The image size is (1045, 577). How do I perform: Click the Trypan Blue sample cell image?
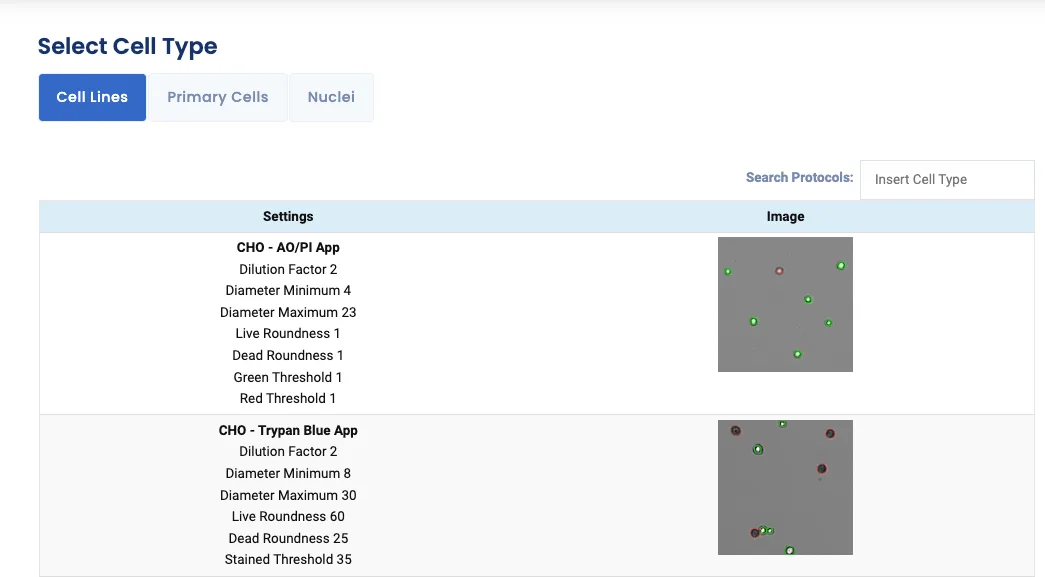tap(785, 488)
